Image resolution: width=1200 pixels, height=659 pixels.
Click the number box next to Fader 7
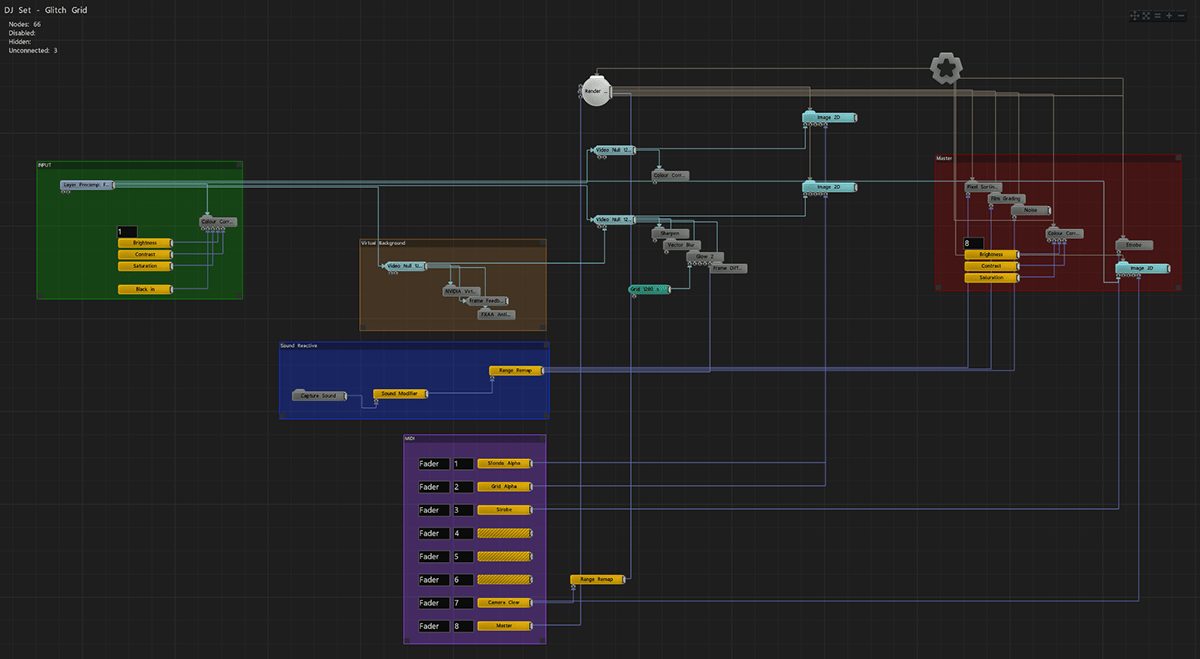point(463,603)
